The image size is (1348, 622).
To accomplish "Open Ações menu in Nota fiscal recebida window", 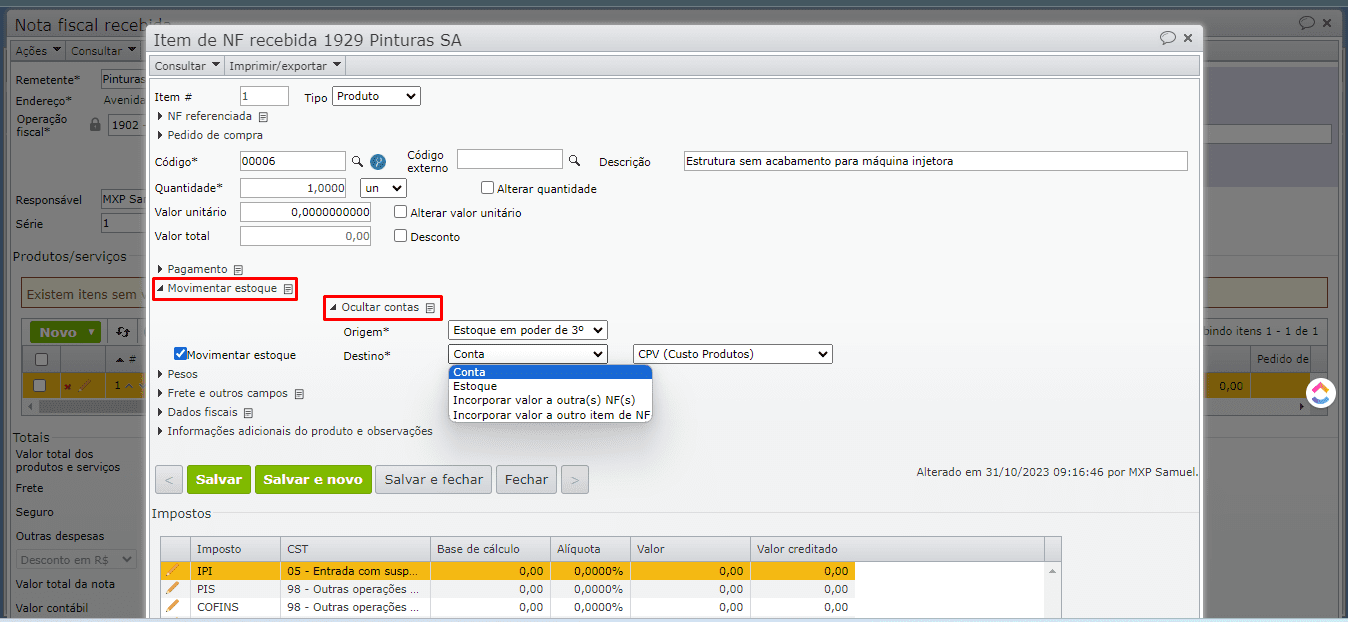I will [x=39, y=51].
